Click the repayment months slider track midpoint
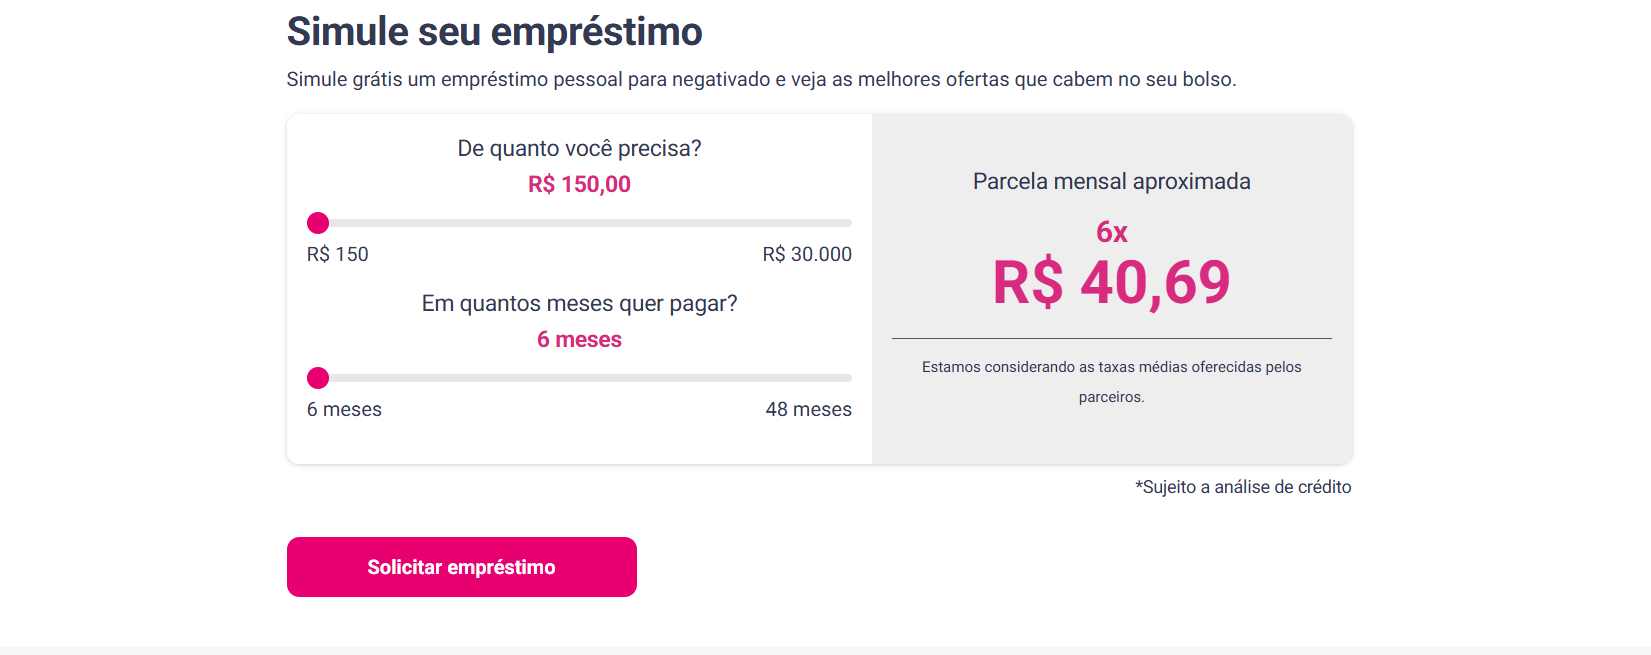The width and height of the screenshot is (1651, 655). [x=580, y=378]
